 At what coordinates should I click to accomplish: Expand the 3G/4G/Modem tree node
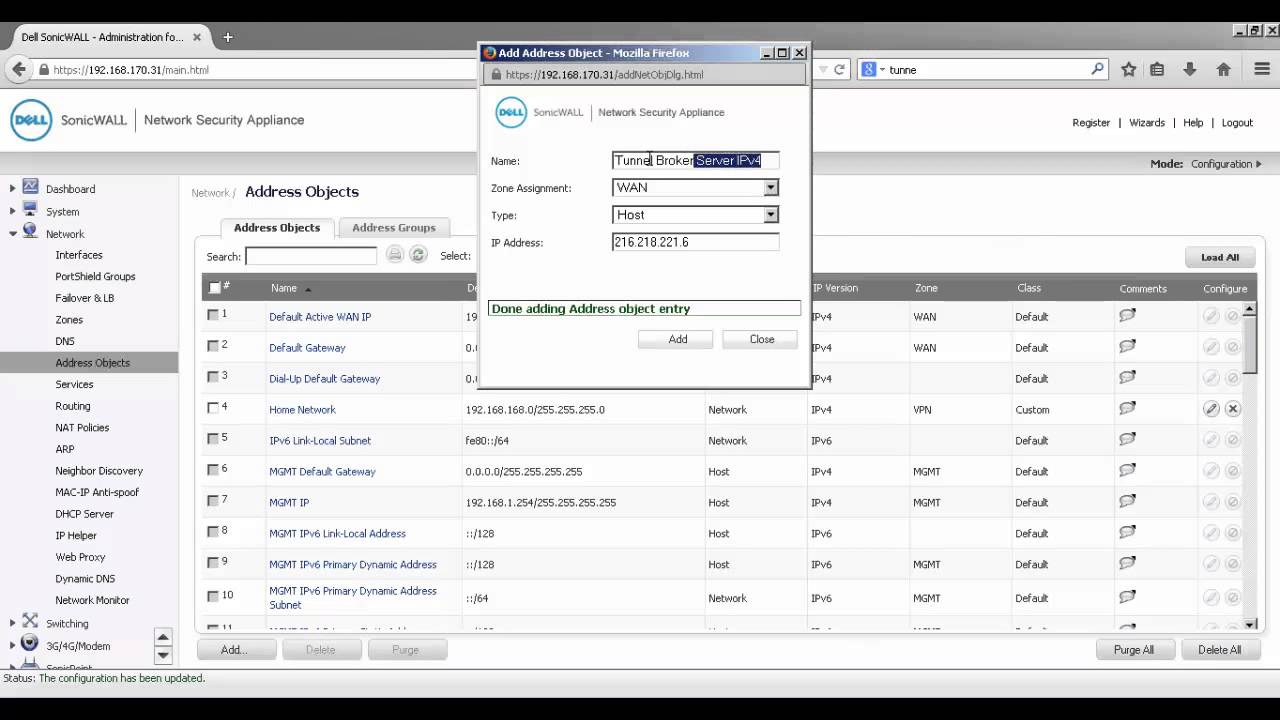[13, 645]
